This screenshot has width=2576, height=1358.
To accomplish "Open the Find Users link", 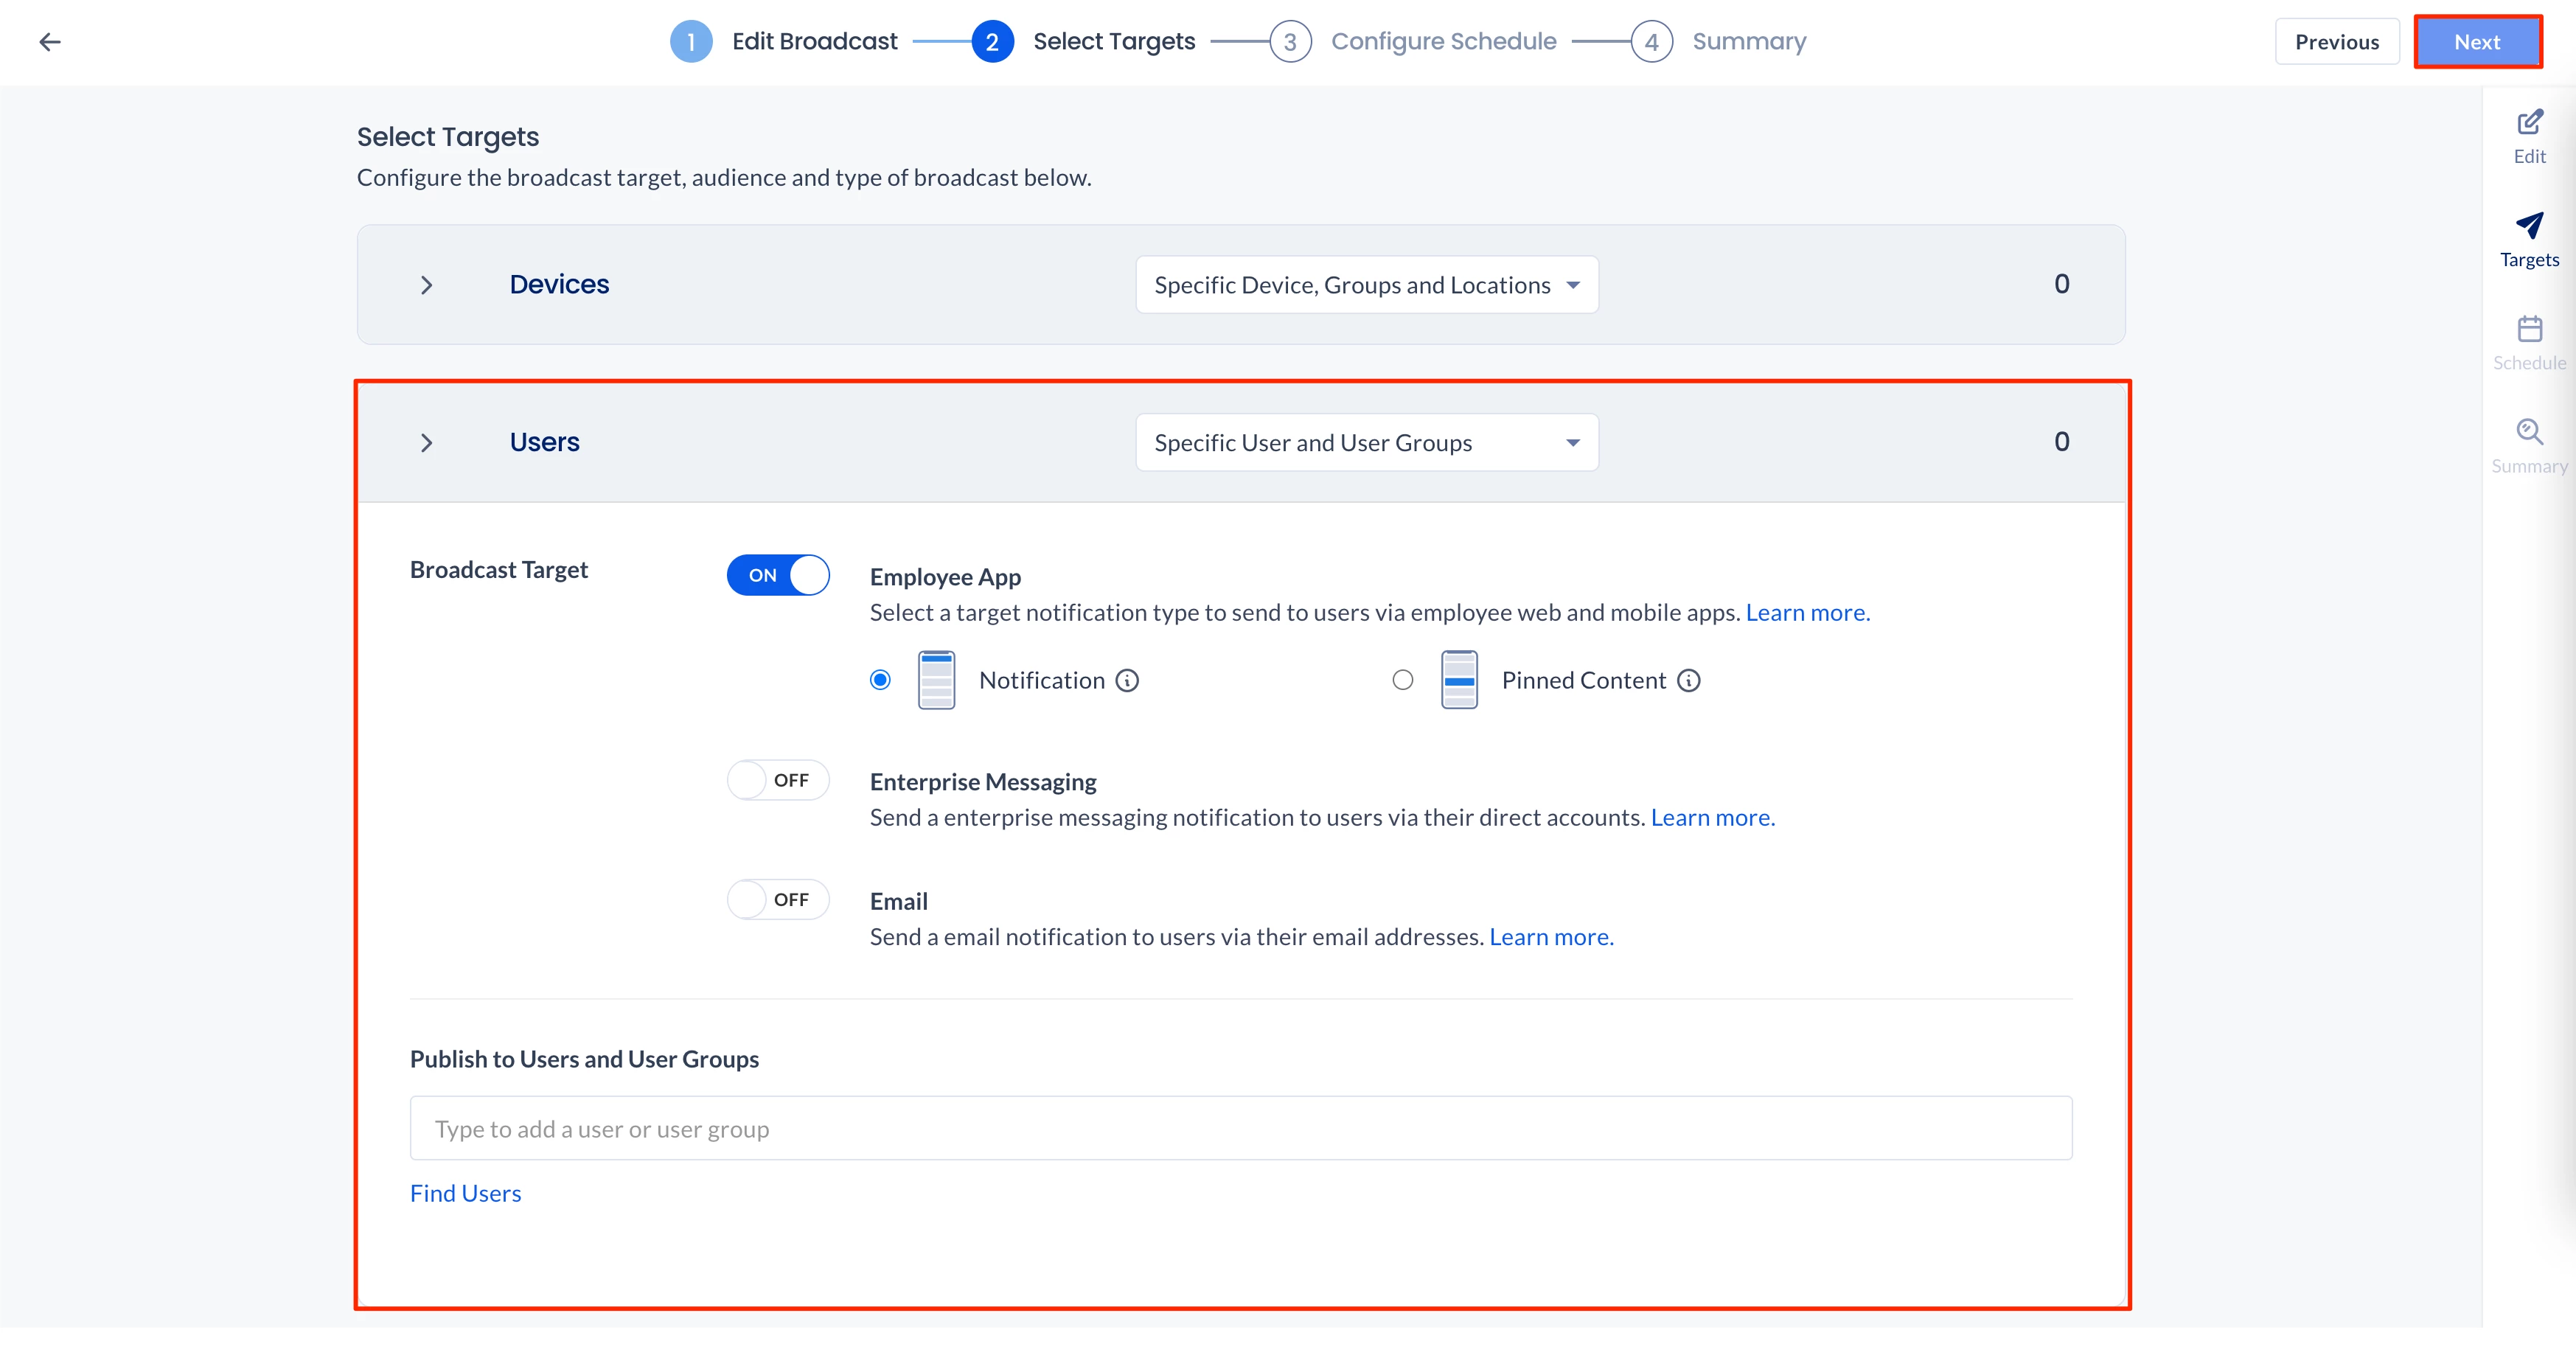I will [x=465, y=1194].
